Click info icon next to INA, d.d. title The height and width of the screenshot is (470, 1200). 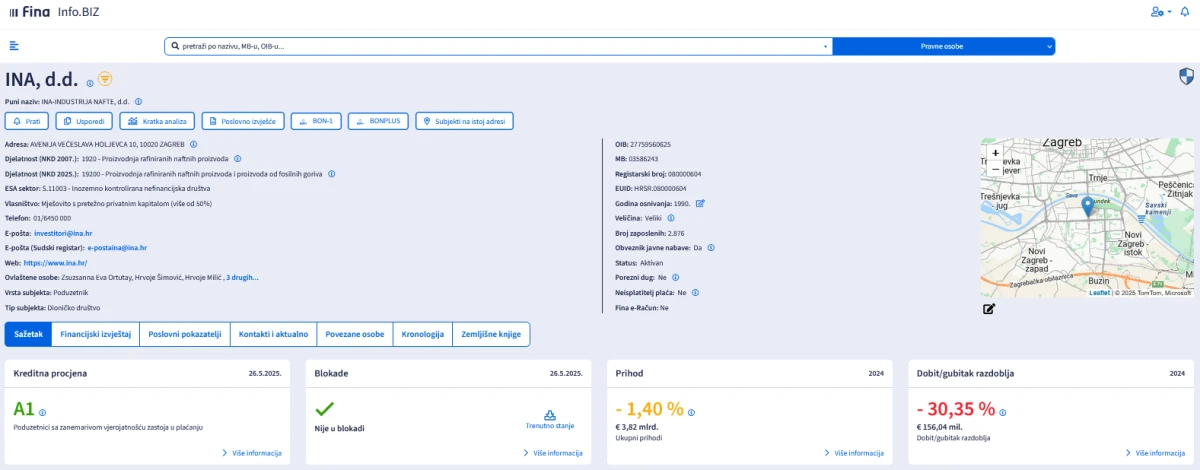[90, 83]
